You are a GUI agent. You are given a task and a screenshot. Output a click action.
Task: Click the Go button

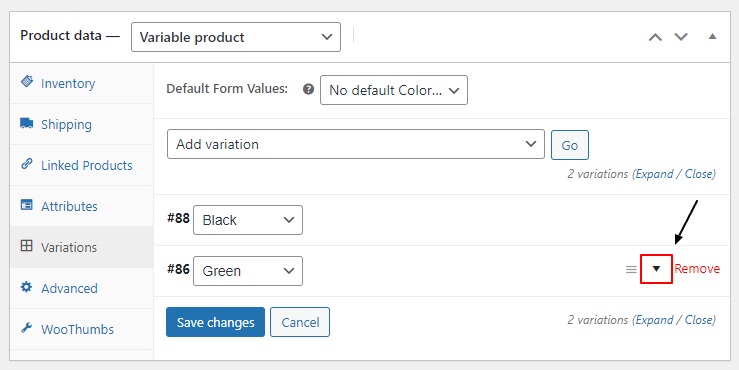570,145
